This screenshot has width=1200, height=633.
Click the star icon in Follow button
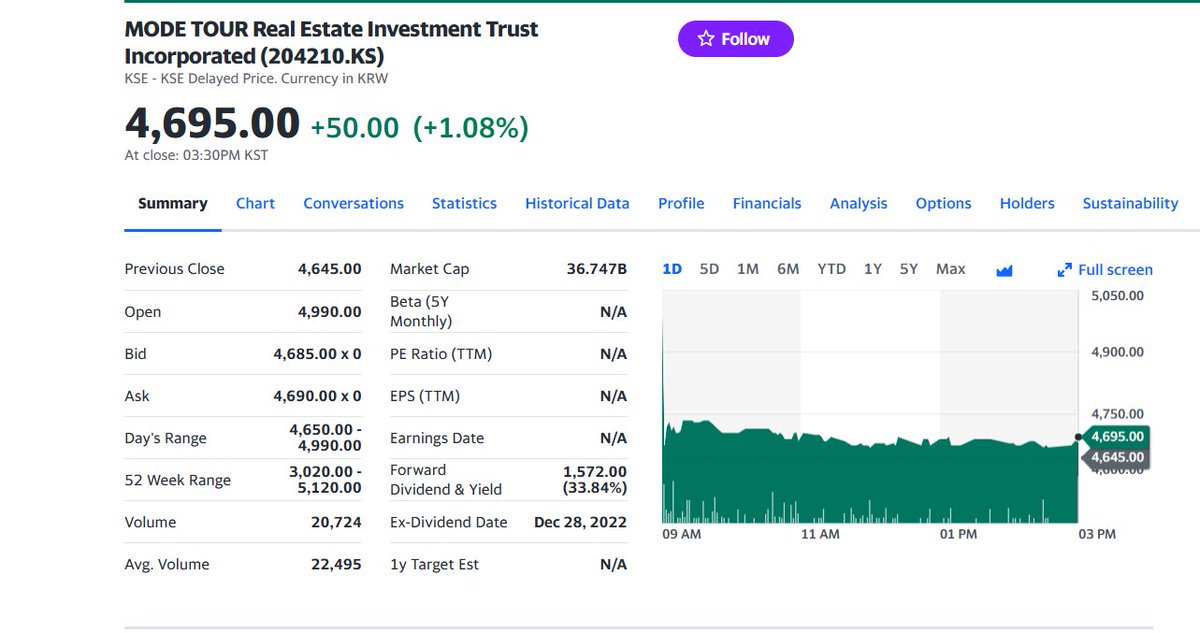(706, 39)
